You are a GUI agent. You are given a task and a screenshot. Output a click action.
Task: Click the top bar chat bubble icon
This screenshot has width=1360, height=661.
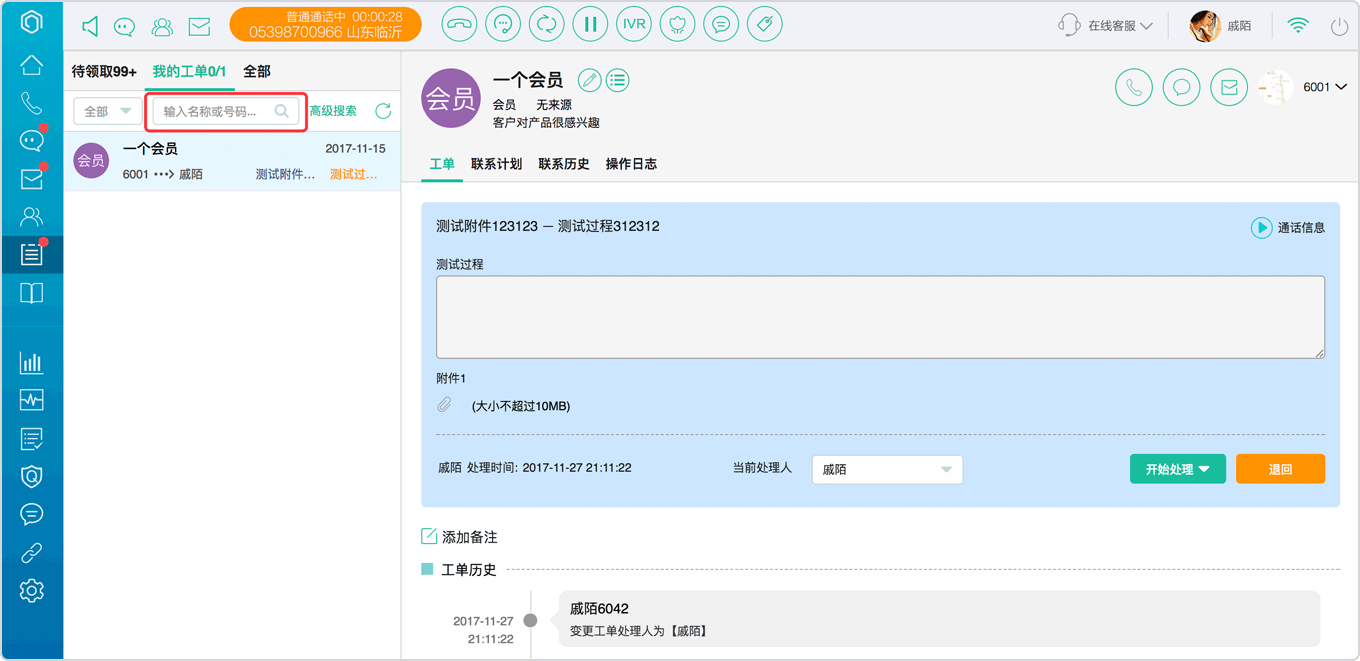125,27
